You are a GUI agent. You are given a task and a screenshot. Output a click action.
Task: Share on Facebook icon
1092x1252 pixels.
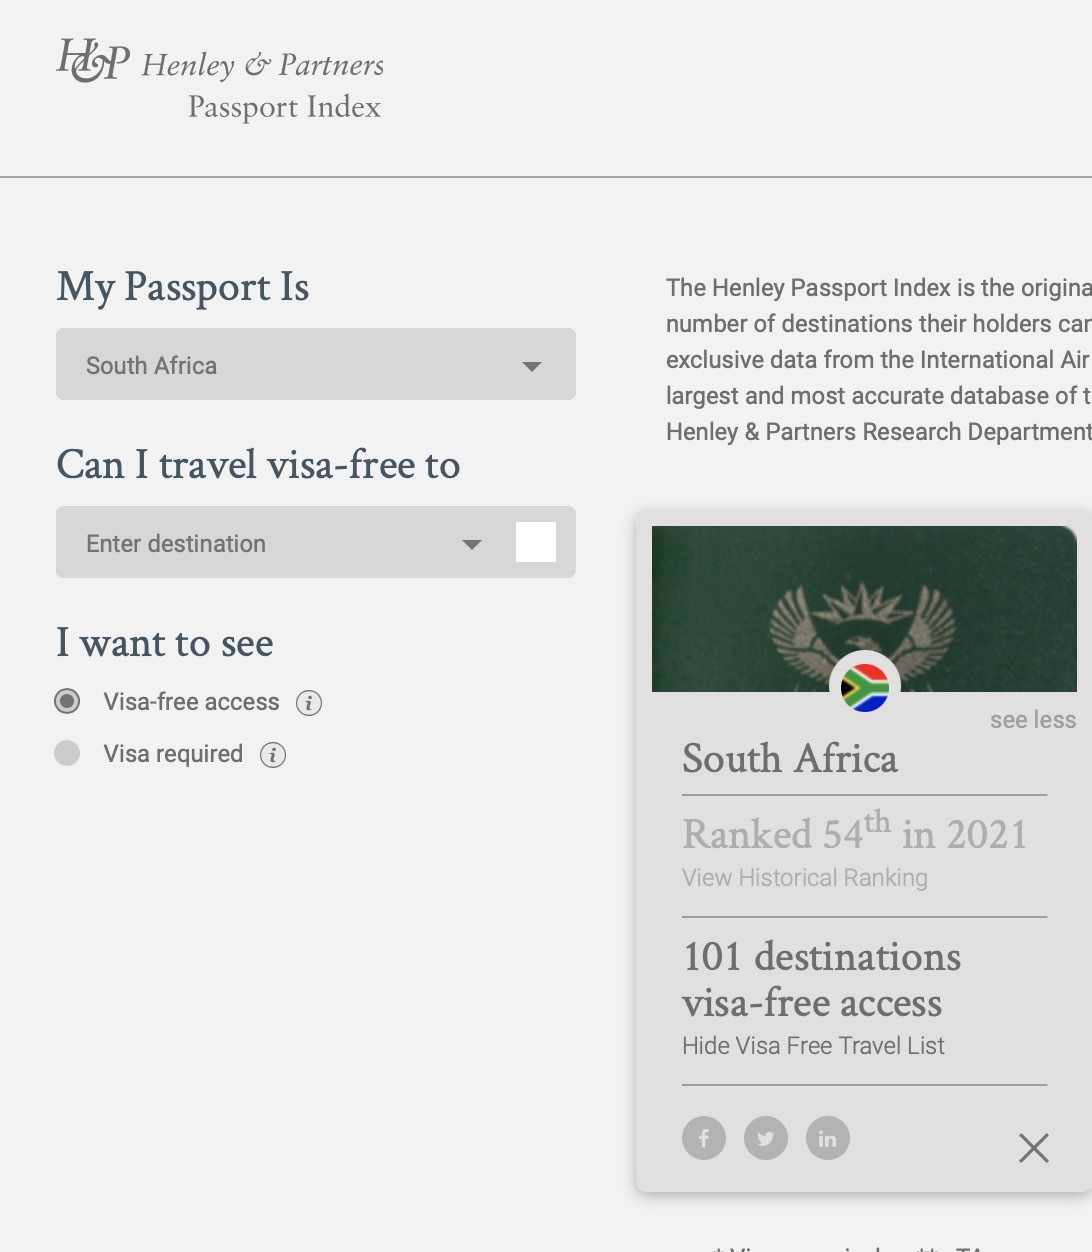pyautogui.click(x=704, y=1138)
